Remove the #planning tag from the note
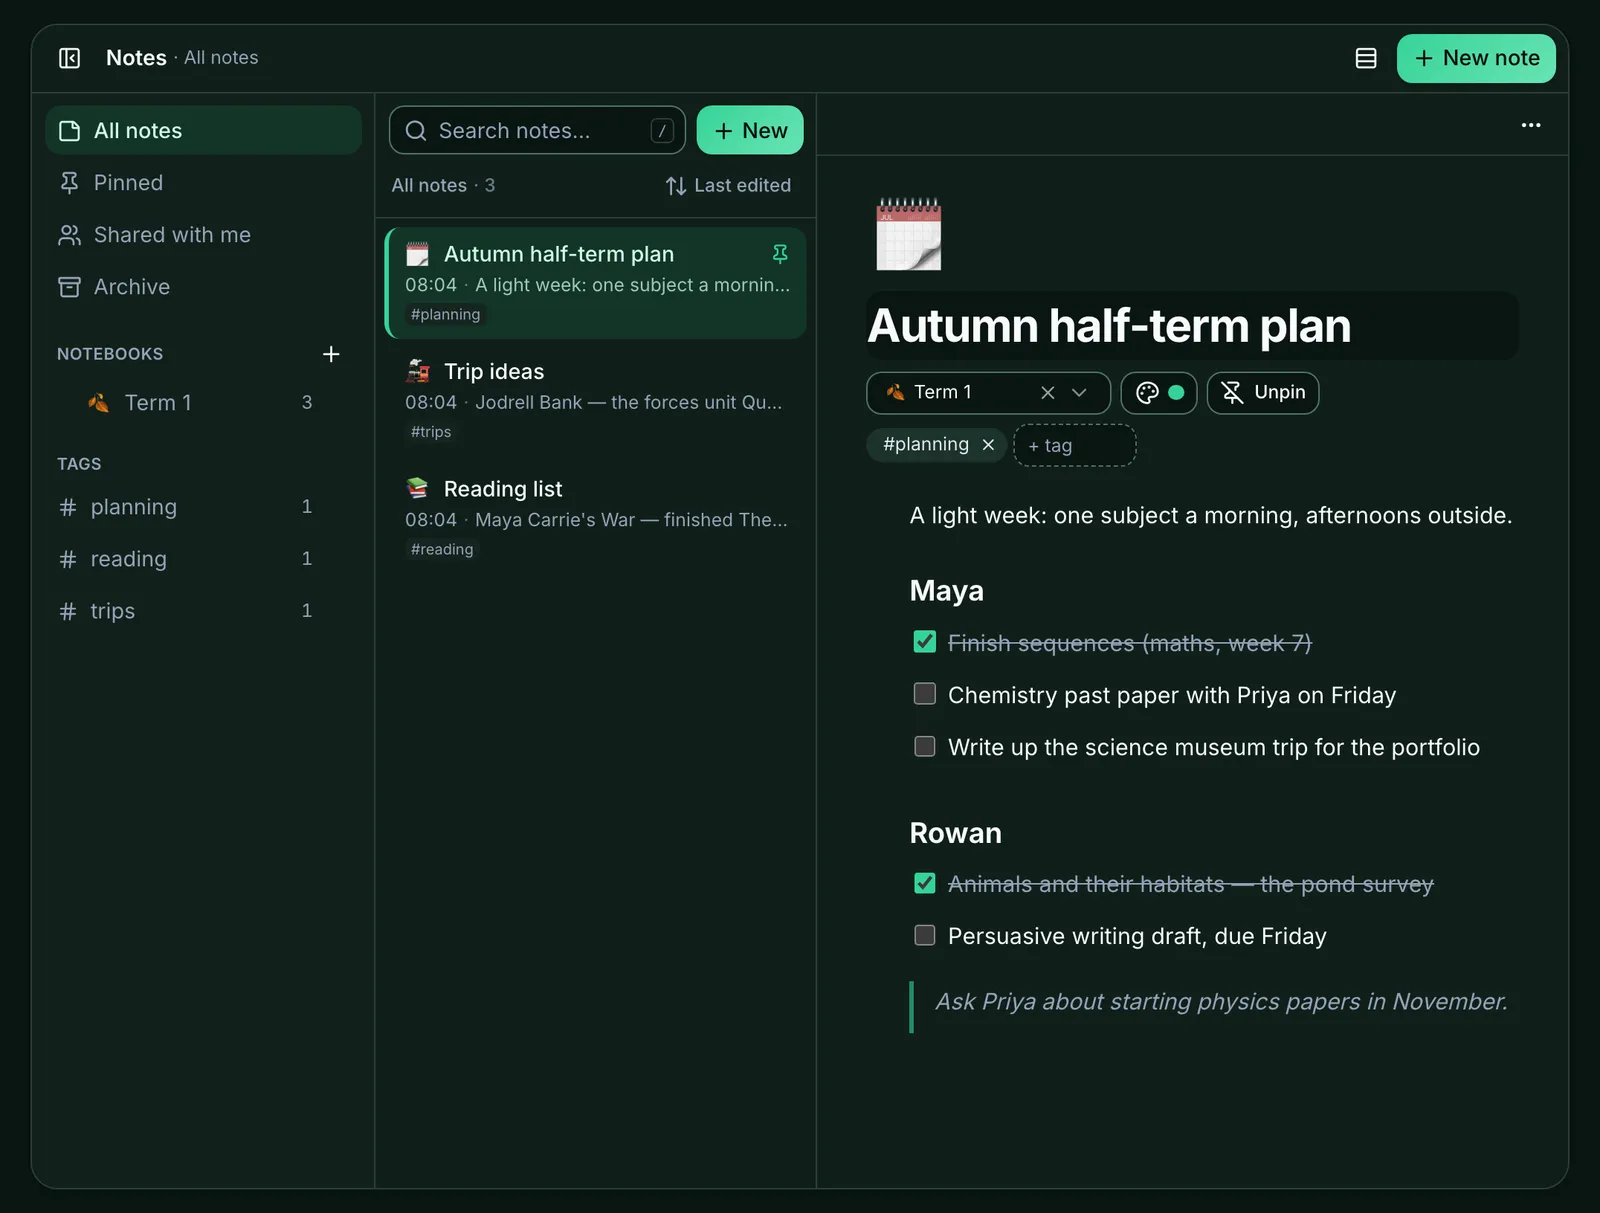Screen dimensions: 1600x1213 [x=988, y=445]
